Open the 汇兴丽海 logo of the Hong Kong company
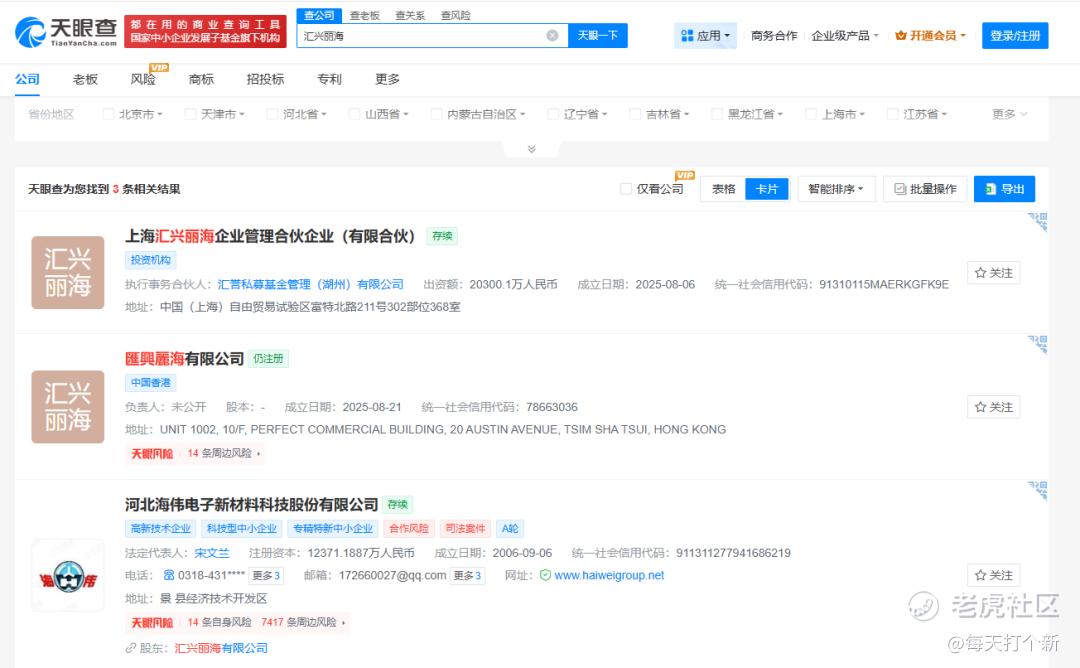Screen dimensions: 1080x668 pyautogui.click(x=68, y=407)
